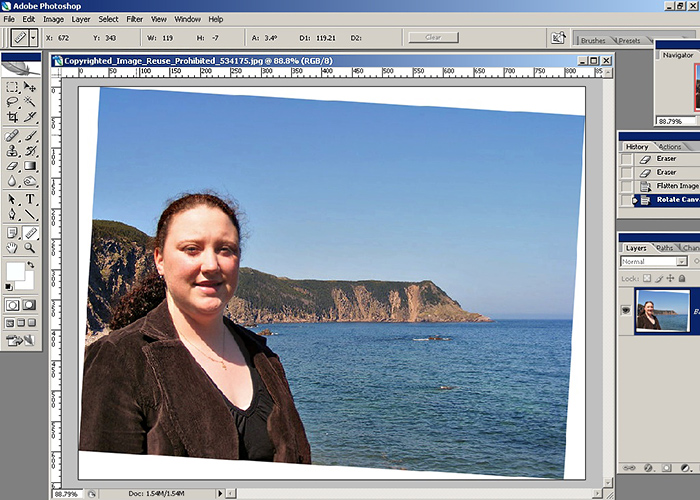Select the Magic Wand tool
Image resolution: width=700 pixels, height=500 pixels.
(x=29, y=102)
